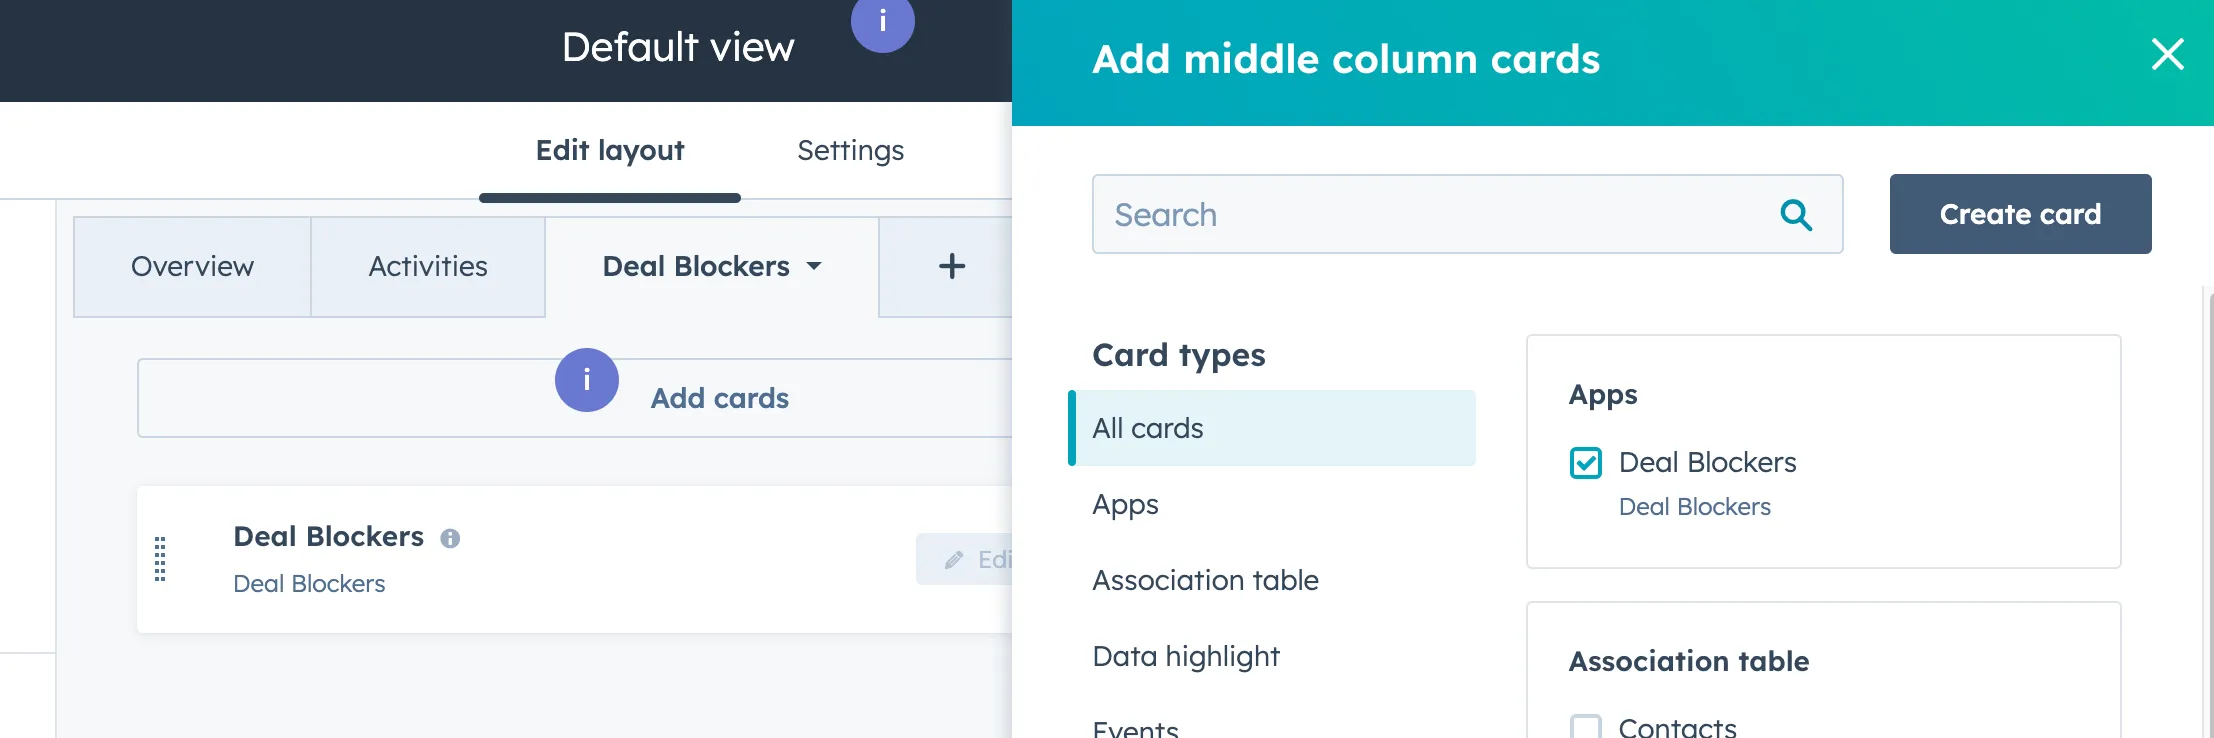Click the pencil Edit button on card
This screenshot has height=738, width=2214.
pyautogui.click(x=966, y=559)
